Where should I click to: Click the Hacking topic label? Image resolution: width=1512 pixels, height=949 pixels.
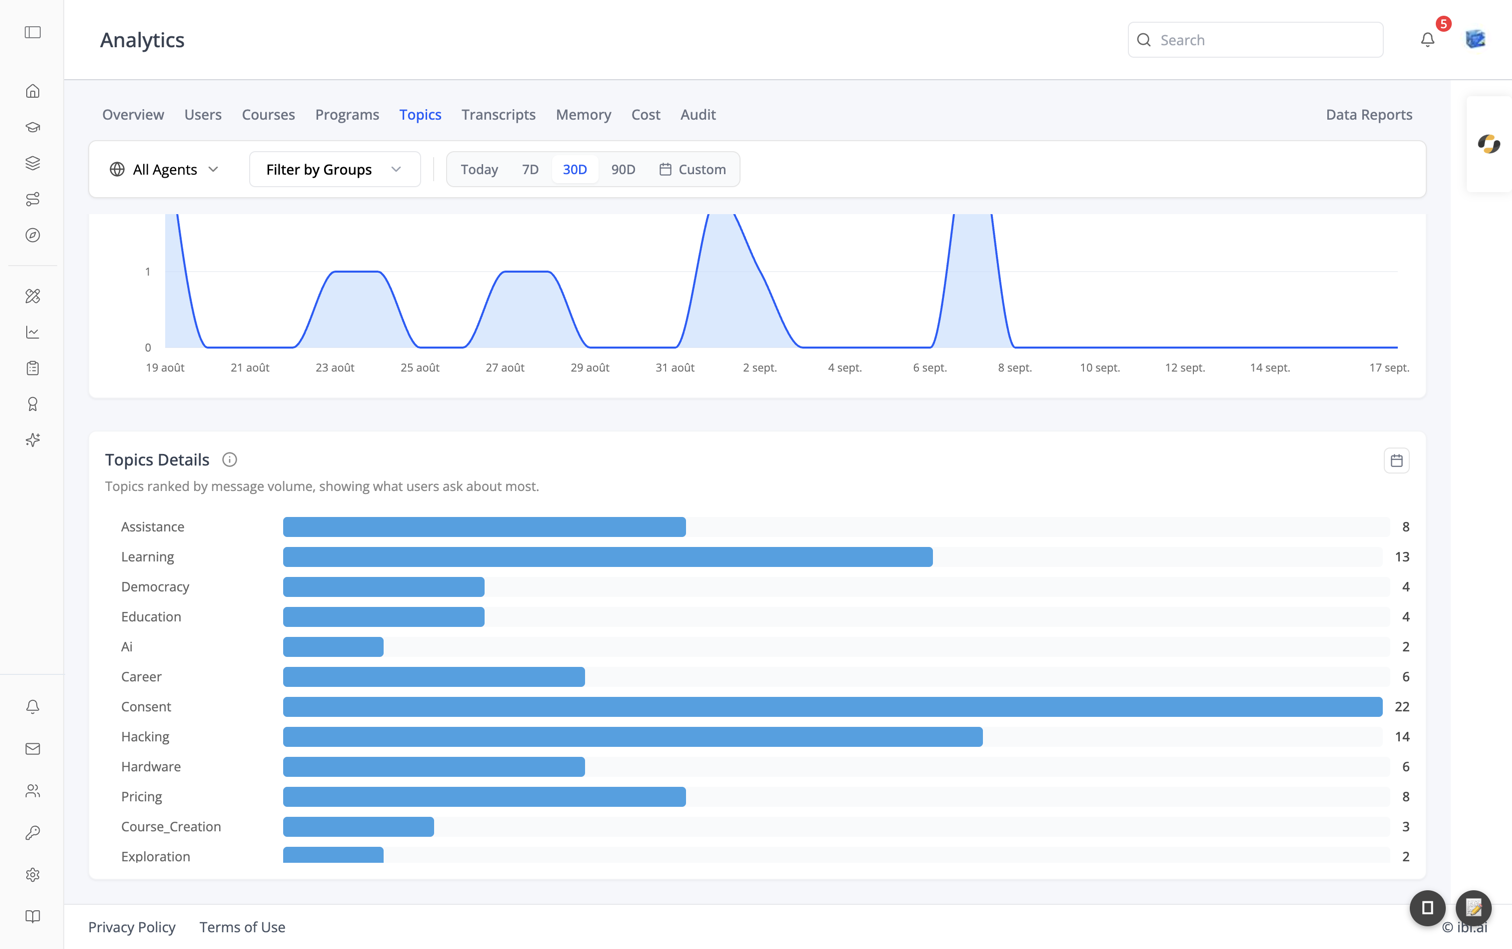point(145,737)
